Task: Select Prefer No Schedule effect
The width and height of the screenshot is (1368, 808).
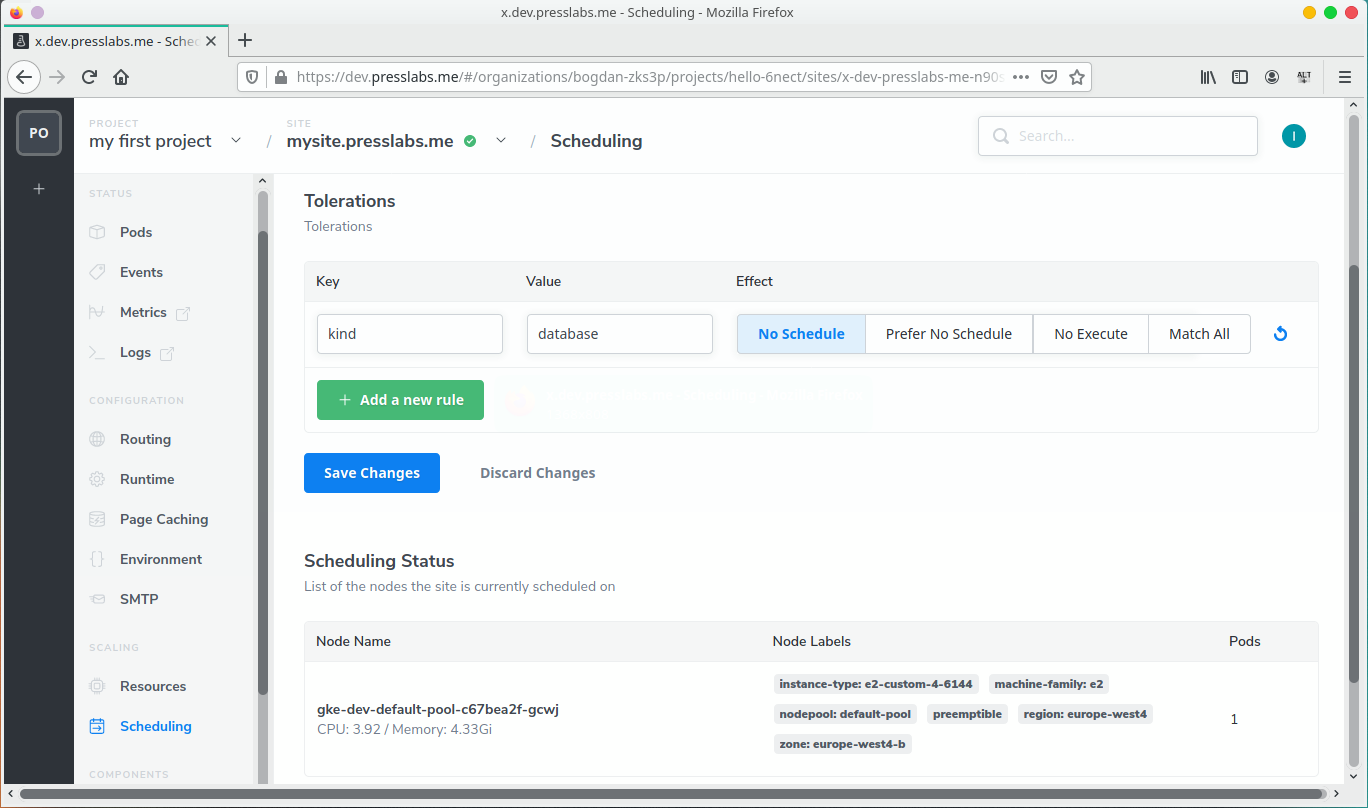Action: [x=949, y=334]
